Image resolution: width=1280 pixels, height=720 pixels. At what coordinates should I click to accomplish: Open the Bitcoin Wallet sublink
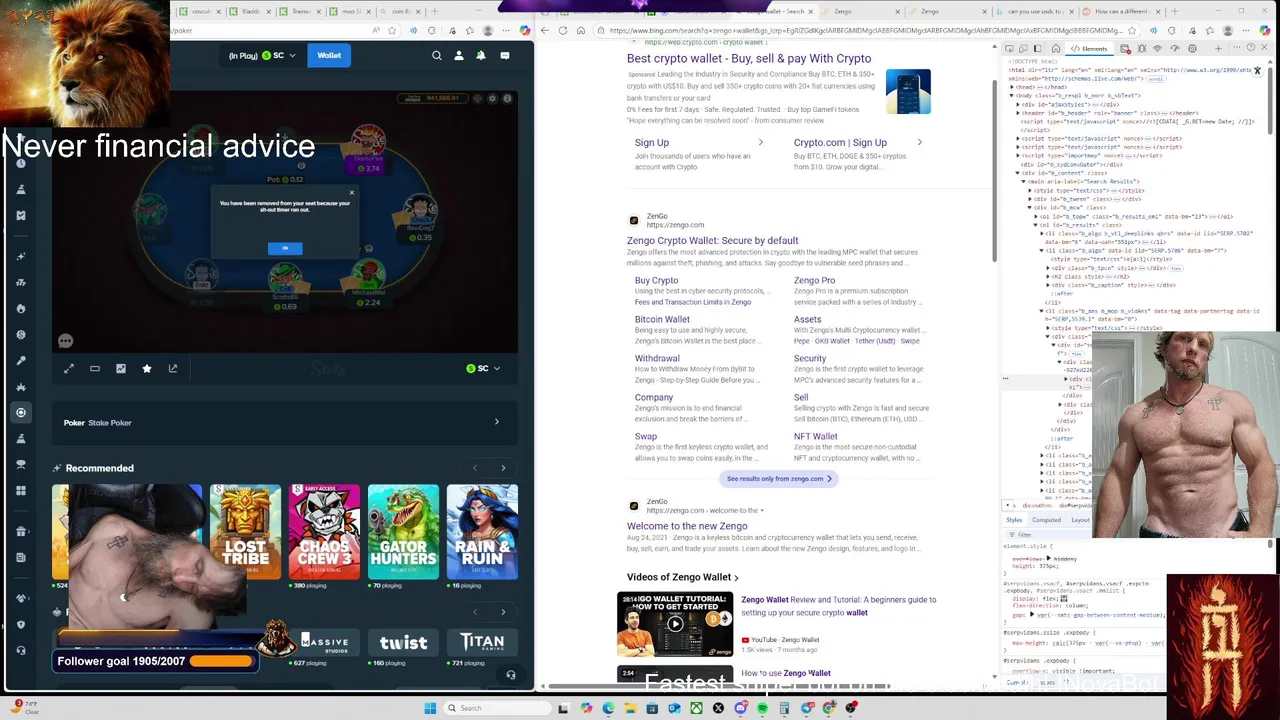[662, 320]
